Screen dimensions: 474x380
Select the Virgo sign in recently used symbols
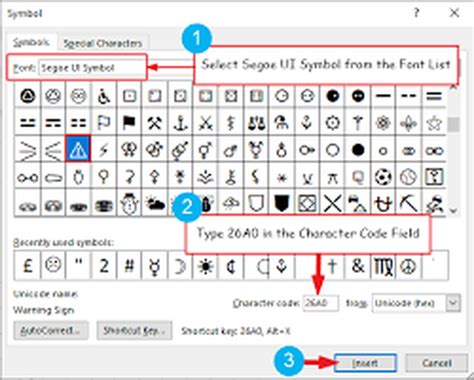(383, 266)
